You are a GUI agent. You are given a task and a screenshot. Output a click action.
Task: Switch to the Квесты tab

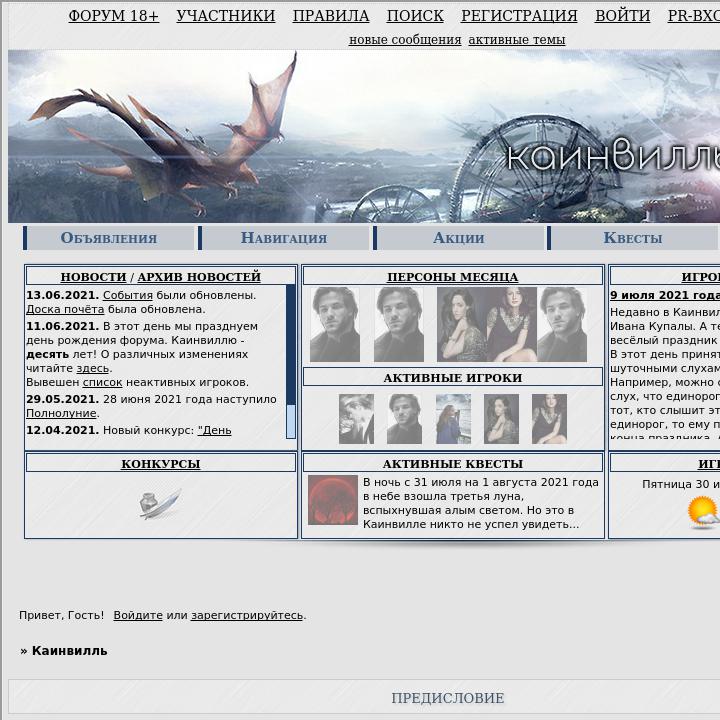pos(632,238)
